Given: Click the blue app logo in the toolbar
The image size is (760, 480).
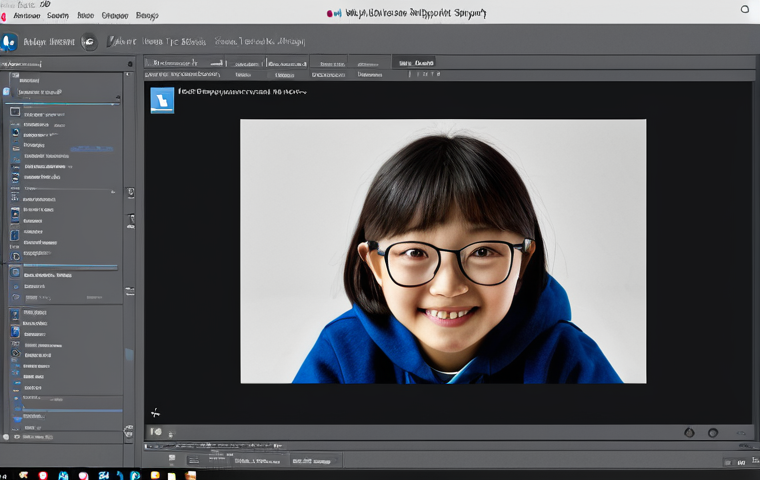Looking at the screenshot, I should 9,42.
